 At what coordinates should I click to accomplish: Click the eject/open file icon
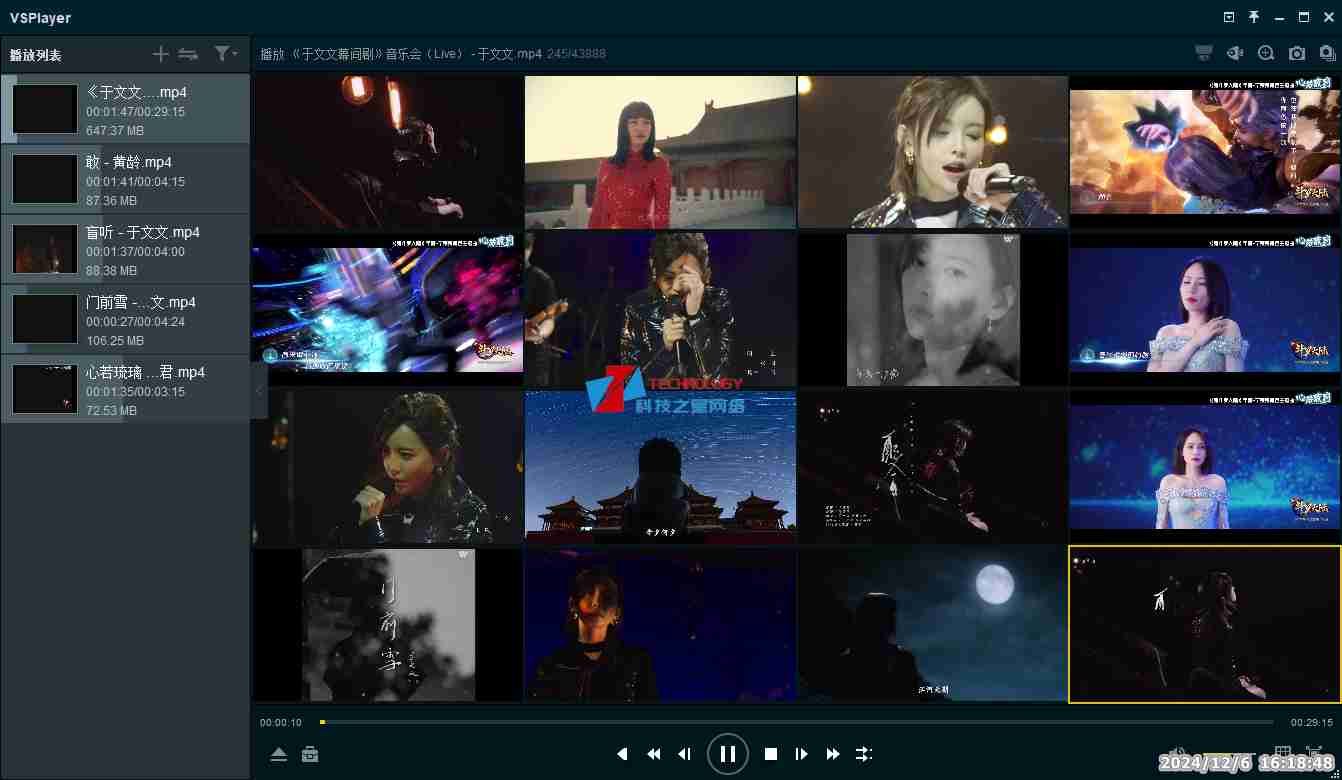(279, 754)
